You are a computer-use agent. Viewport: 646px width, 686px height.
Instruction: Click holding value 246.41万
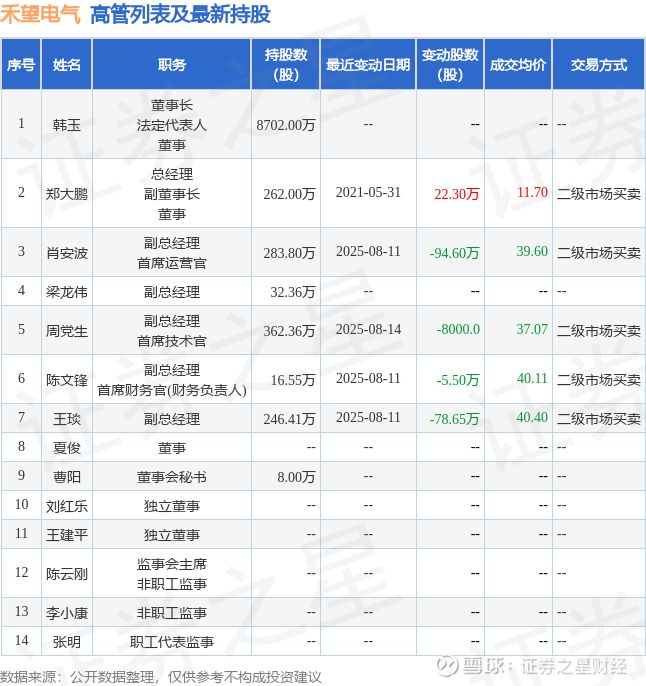point(289,419)
